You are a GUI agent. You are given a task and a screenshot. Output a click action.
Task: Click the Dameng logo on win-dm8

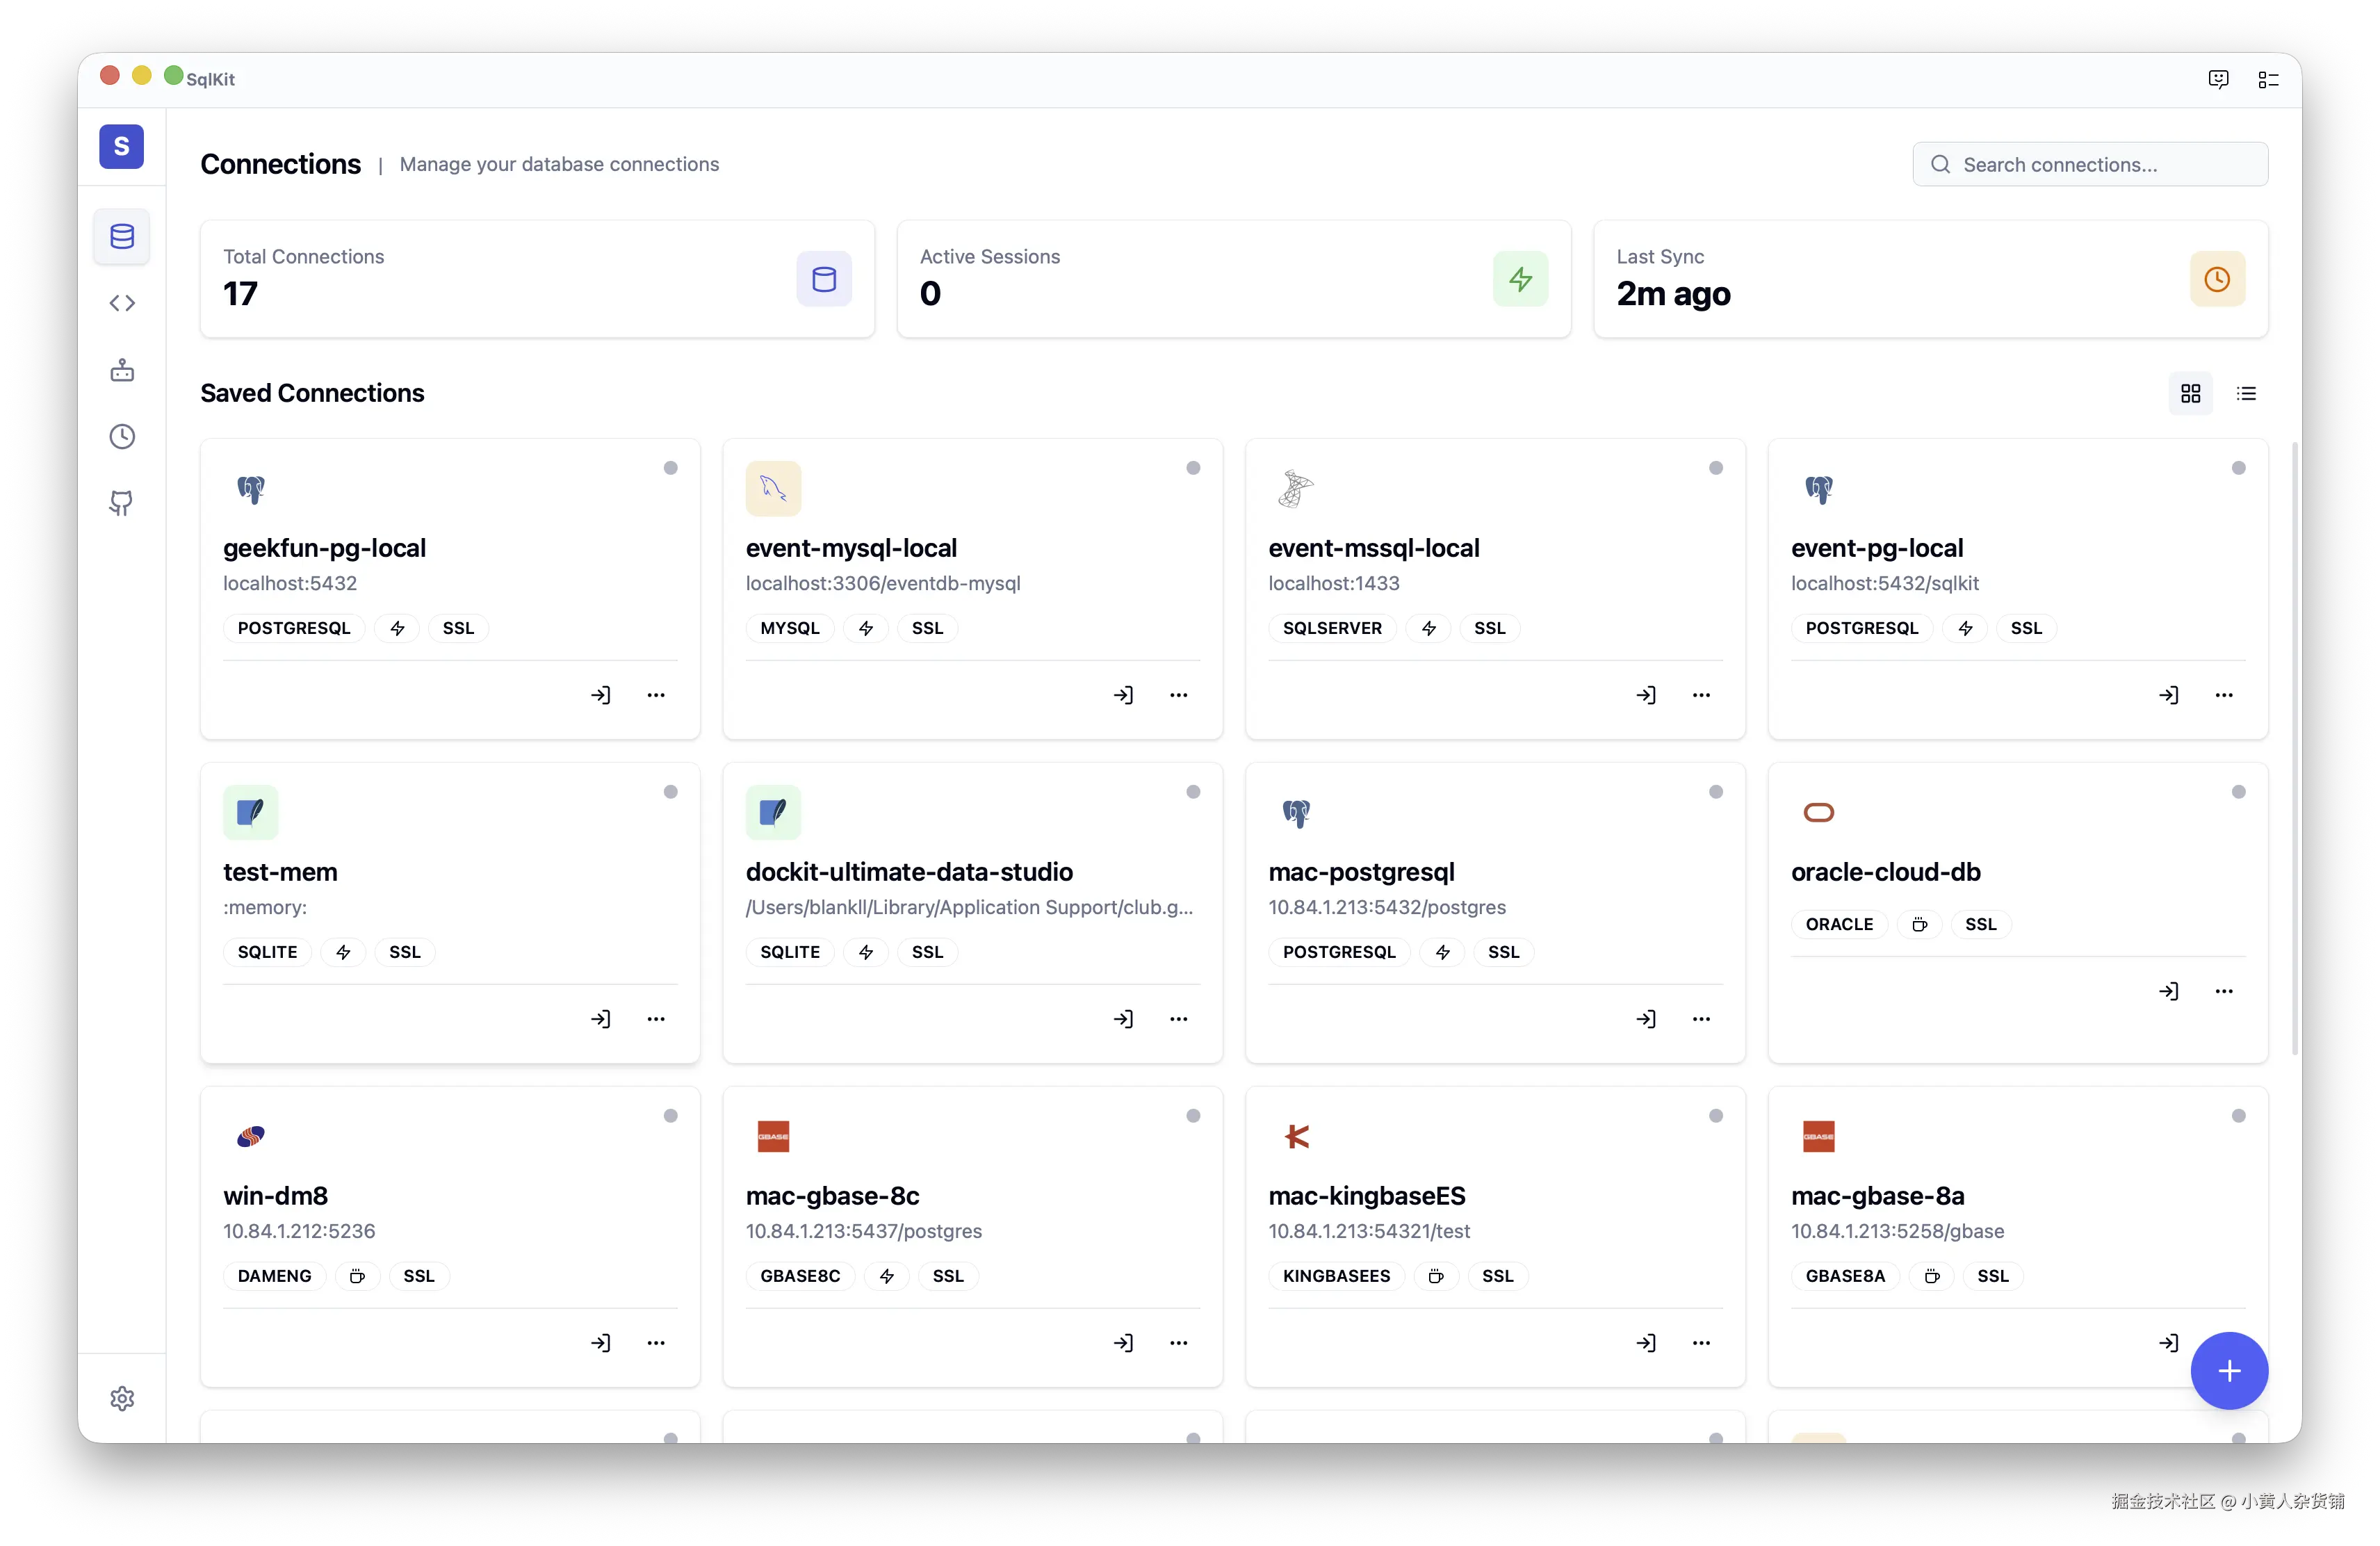point(250,1137)
